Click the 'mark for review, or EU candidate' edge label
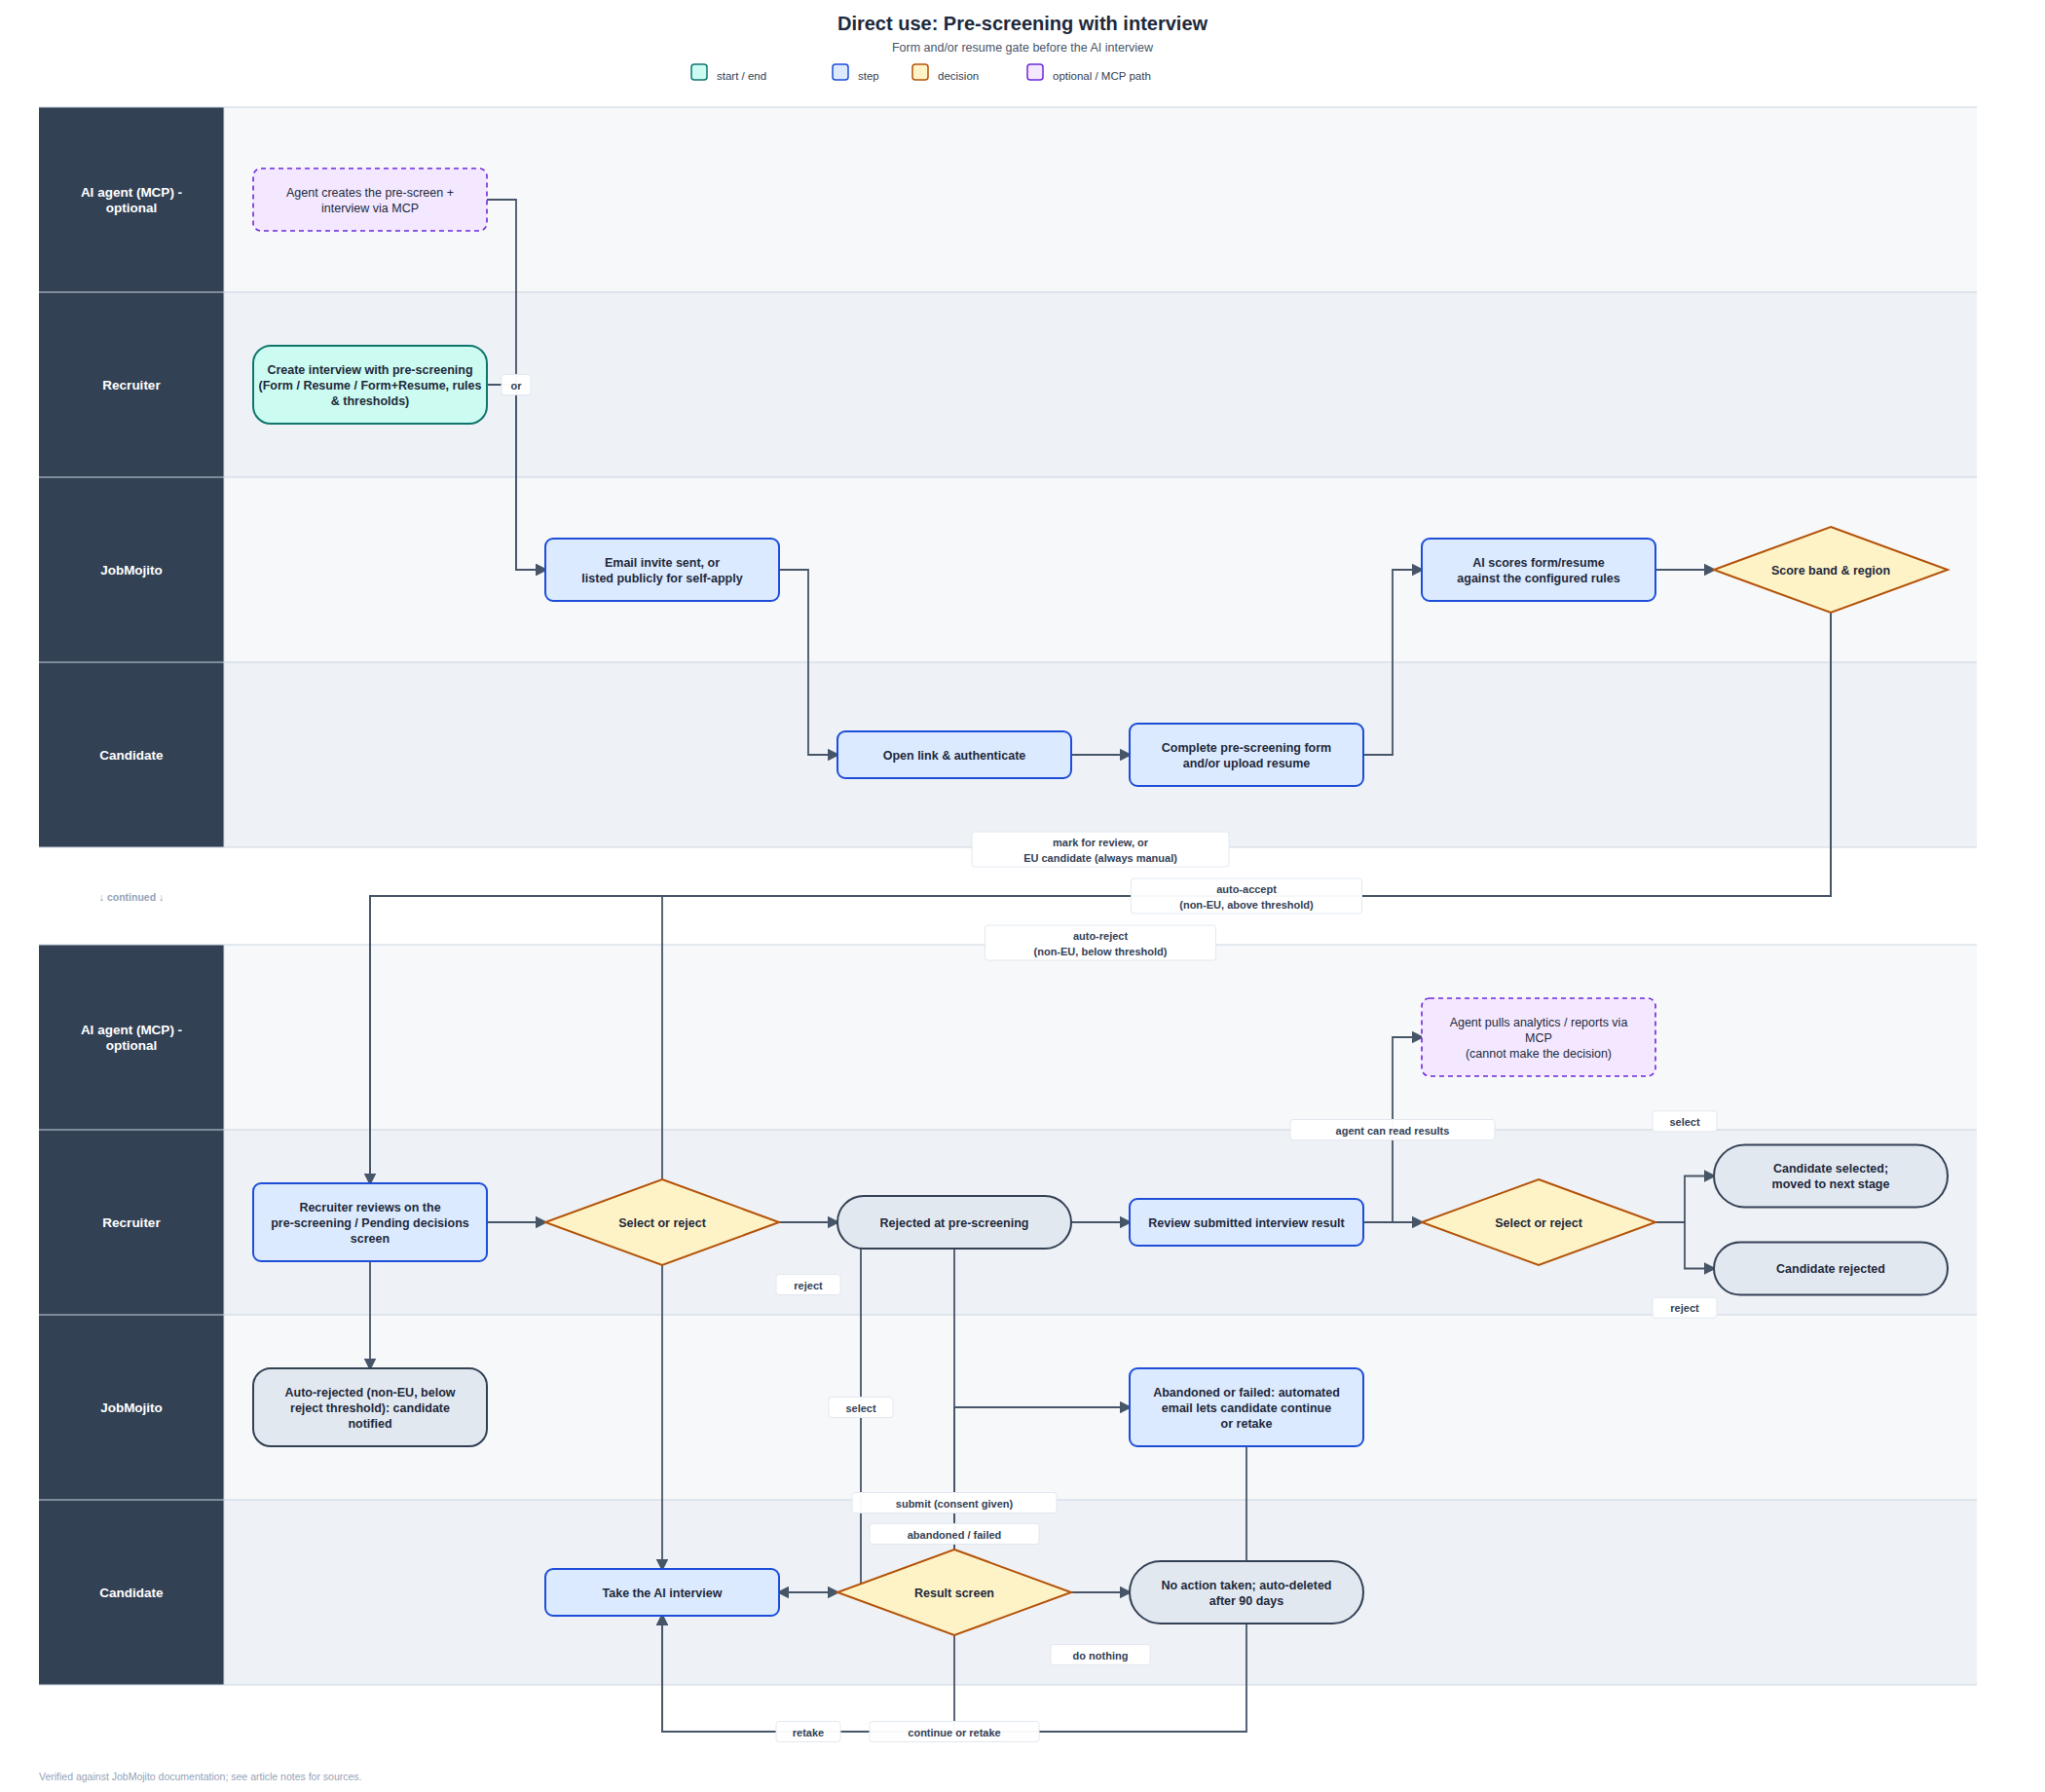 [x=1100, y=850]
